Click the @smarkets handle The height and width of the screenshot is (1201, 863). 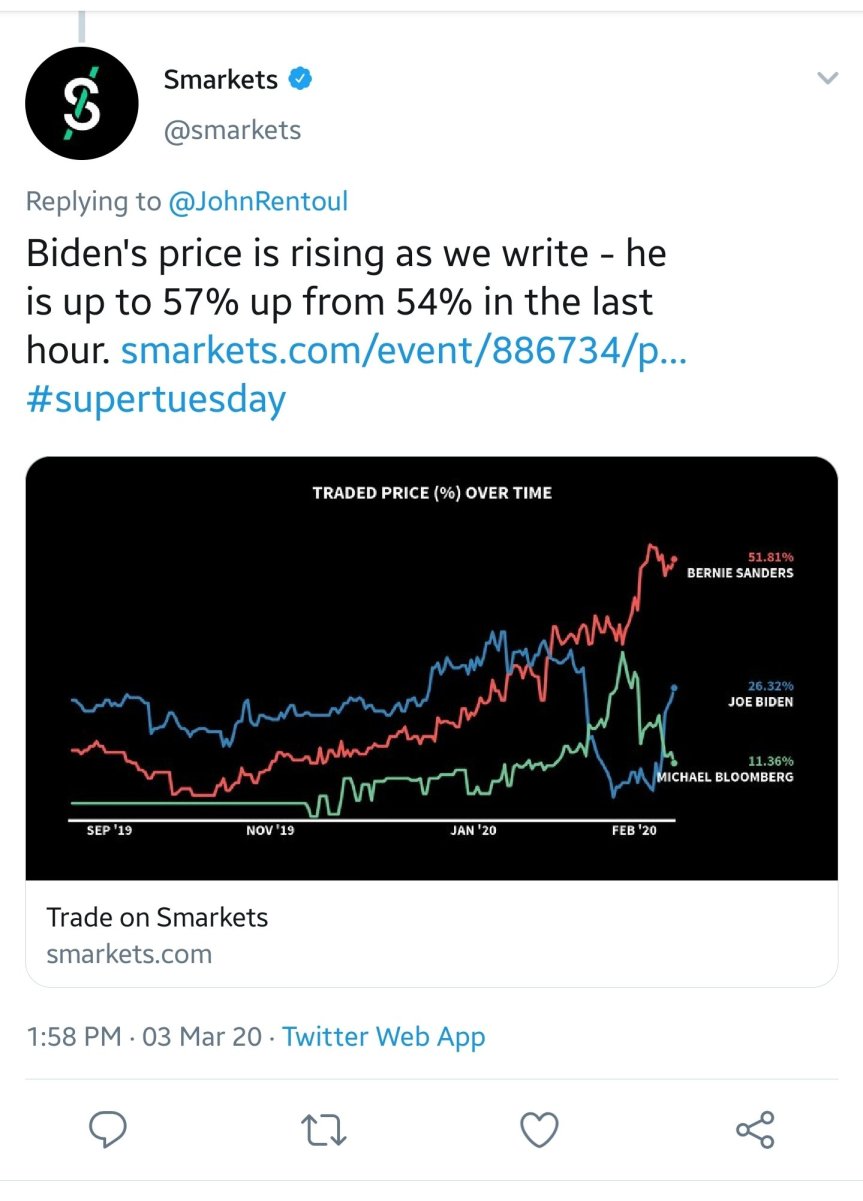[x=232, y=130]
